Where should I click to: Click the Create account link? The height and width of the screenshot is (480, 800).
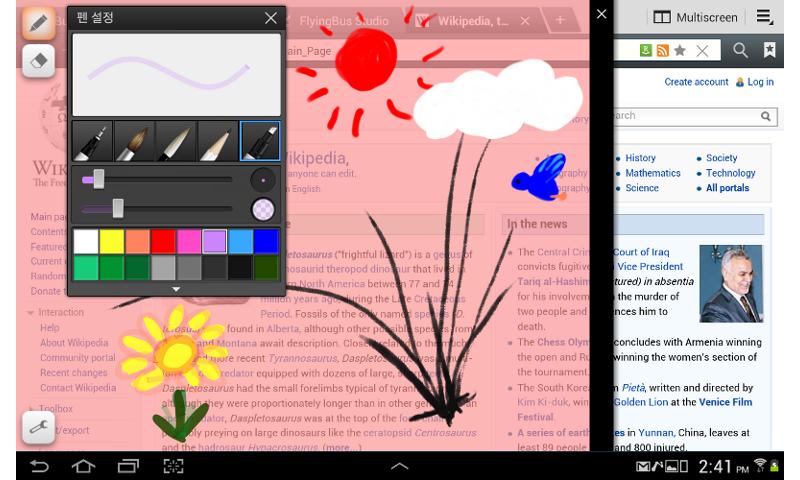click(696, 82)
